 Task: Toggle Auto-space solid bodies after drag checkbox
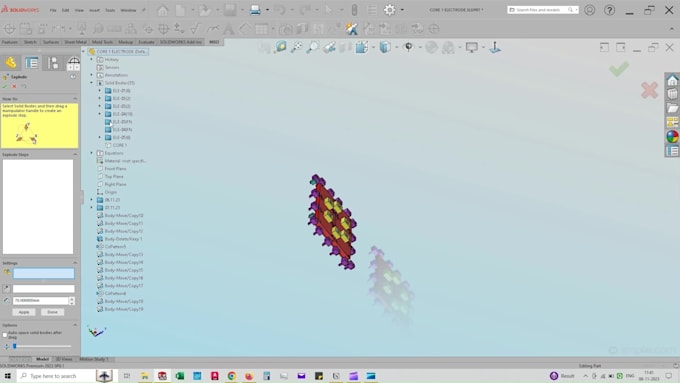tap(5, 335)
